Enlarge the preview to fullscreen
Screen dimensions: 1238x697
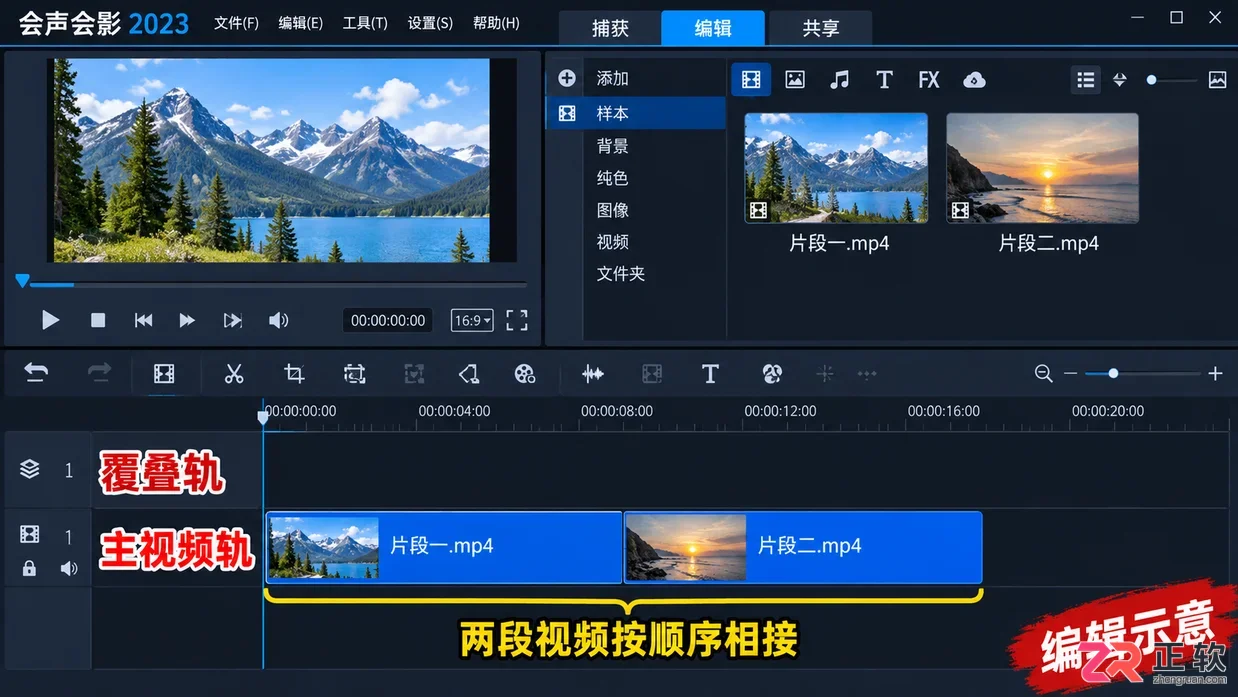[x=516, y=320]
